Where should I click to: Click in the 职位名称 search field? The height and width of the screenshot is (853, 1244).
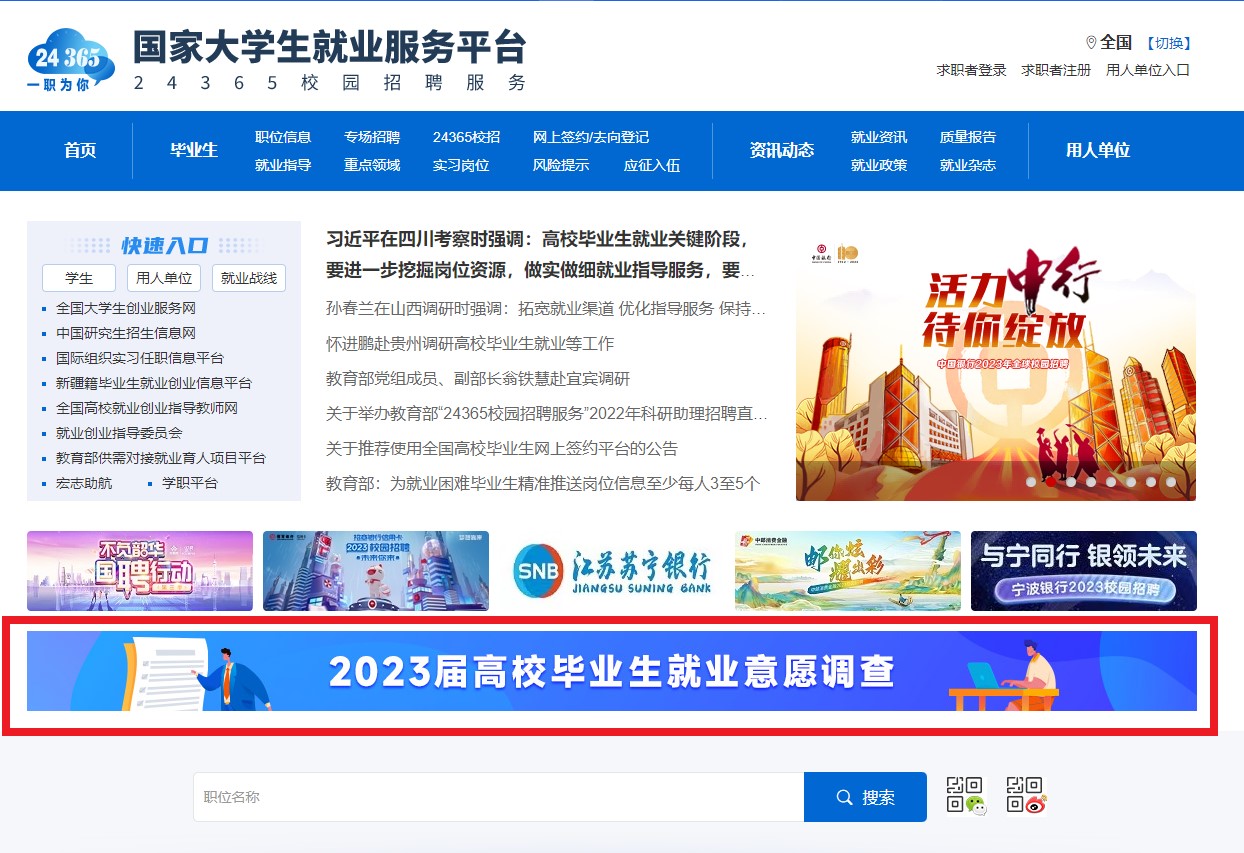click(498, 797)
